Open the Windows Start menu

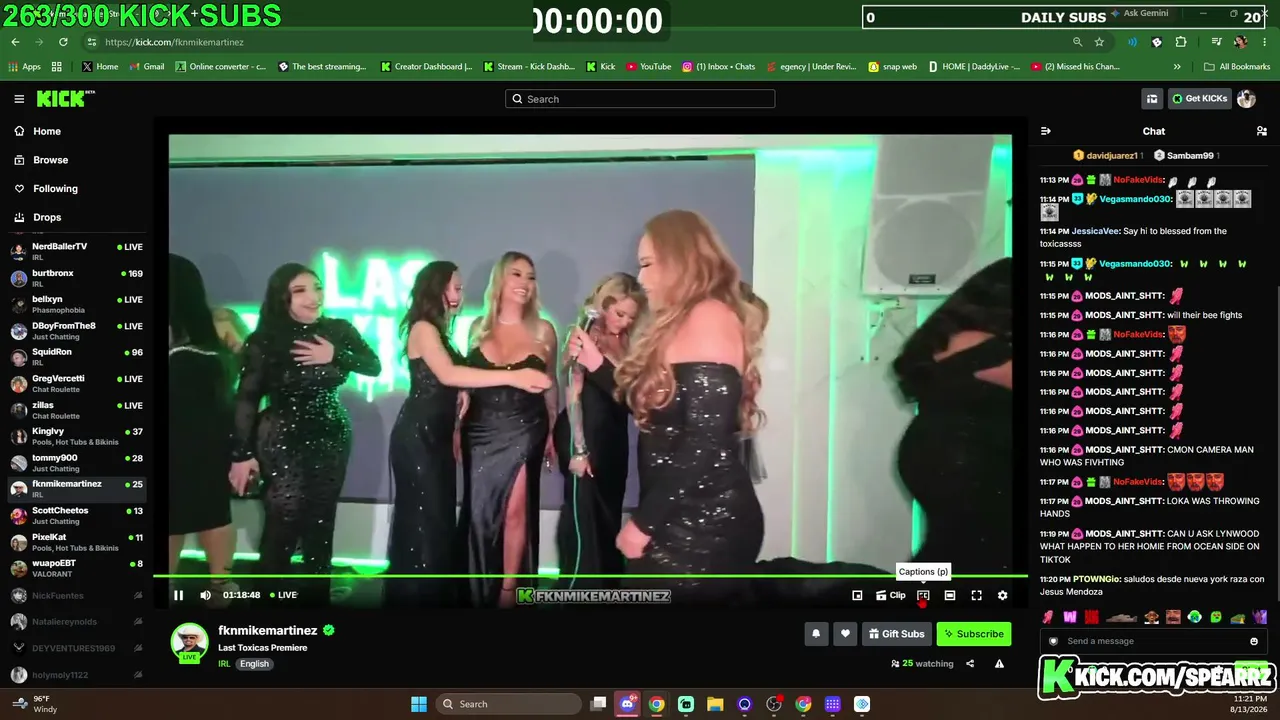pyautogui.click(x=419, y=704)
